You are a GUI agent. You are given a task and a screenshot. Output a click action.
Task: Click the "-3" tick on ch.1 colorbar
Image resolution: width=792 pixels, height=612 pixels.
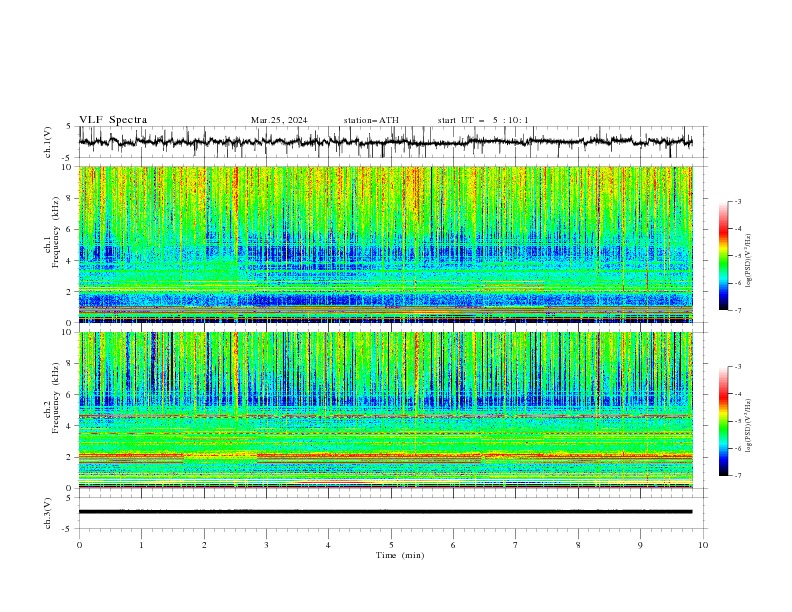(x=737, y=201)
